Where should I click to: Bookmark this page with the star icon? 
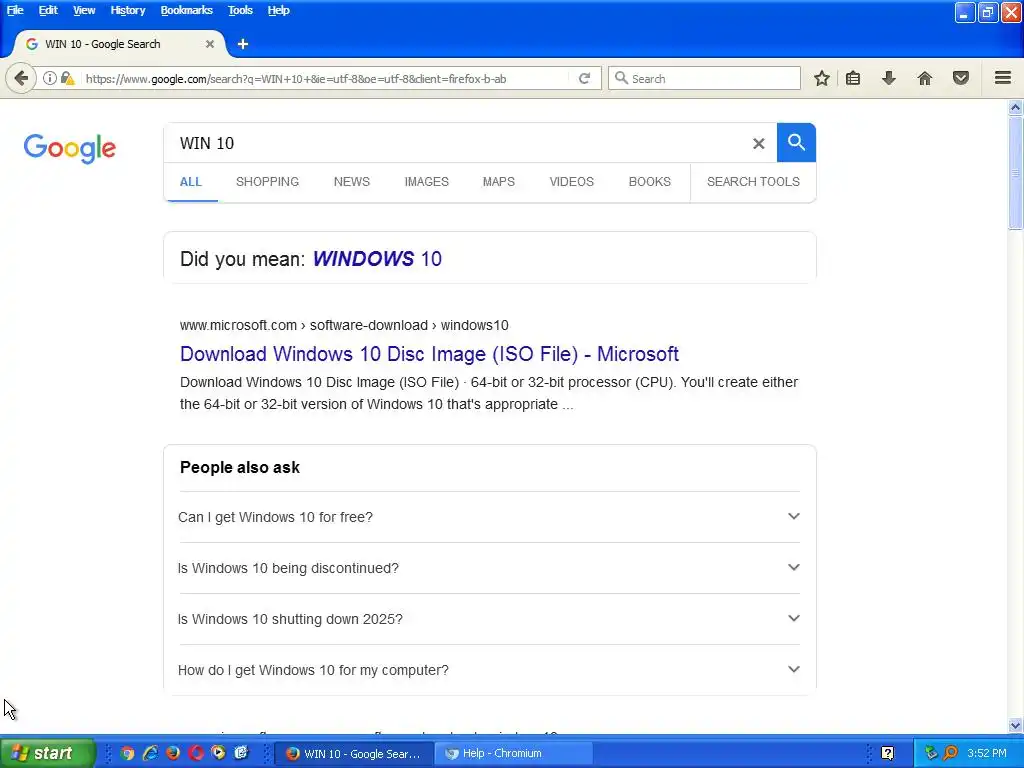coord(822,78)
